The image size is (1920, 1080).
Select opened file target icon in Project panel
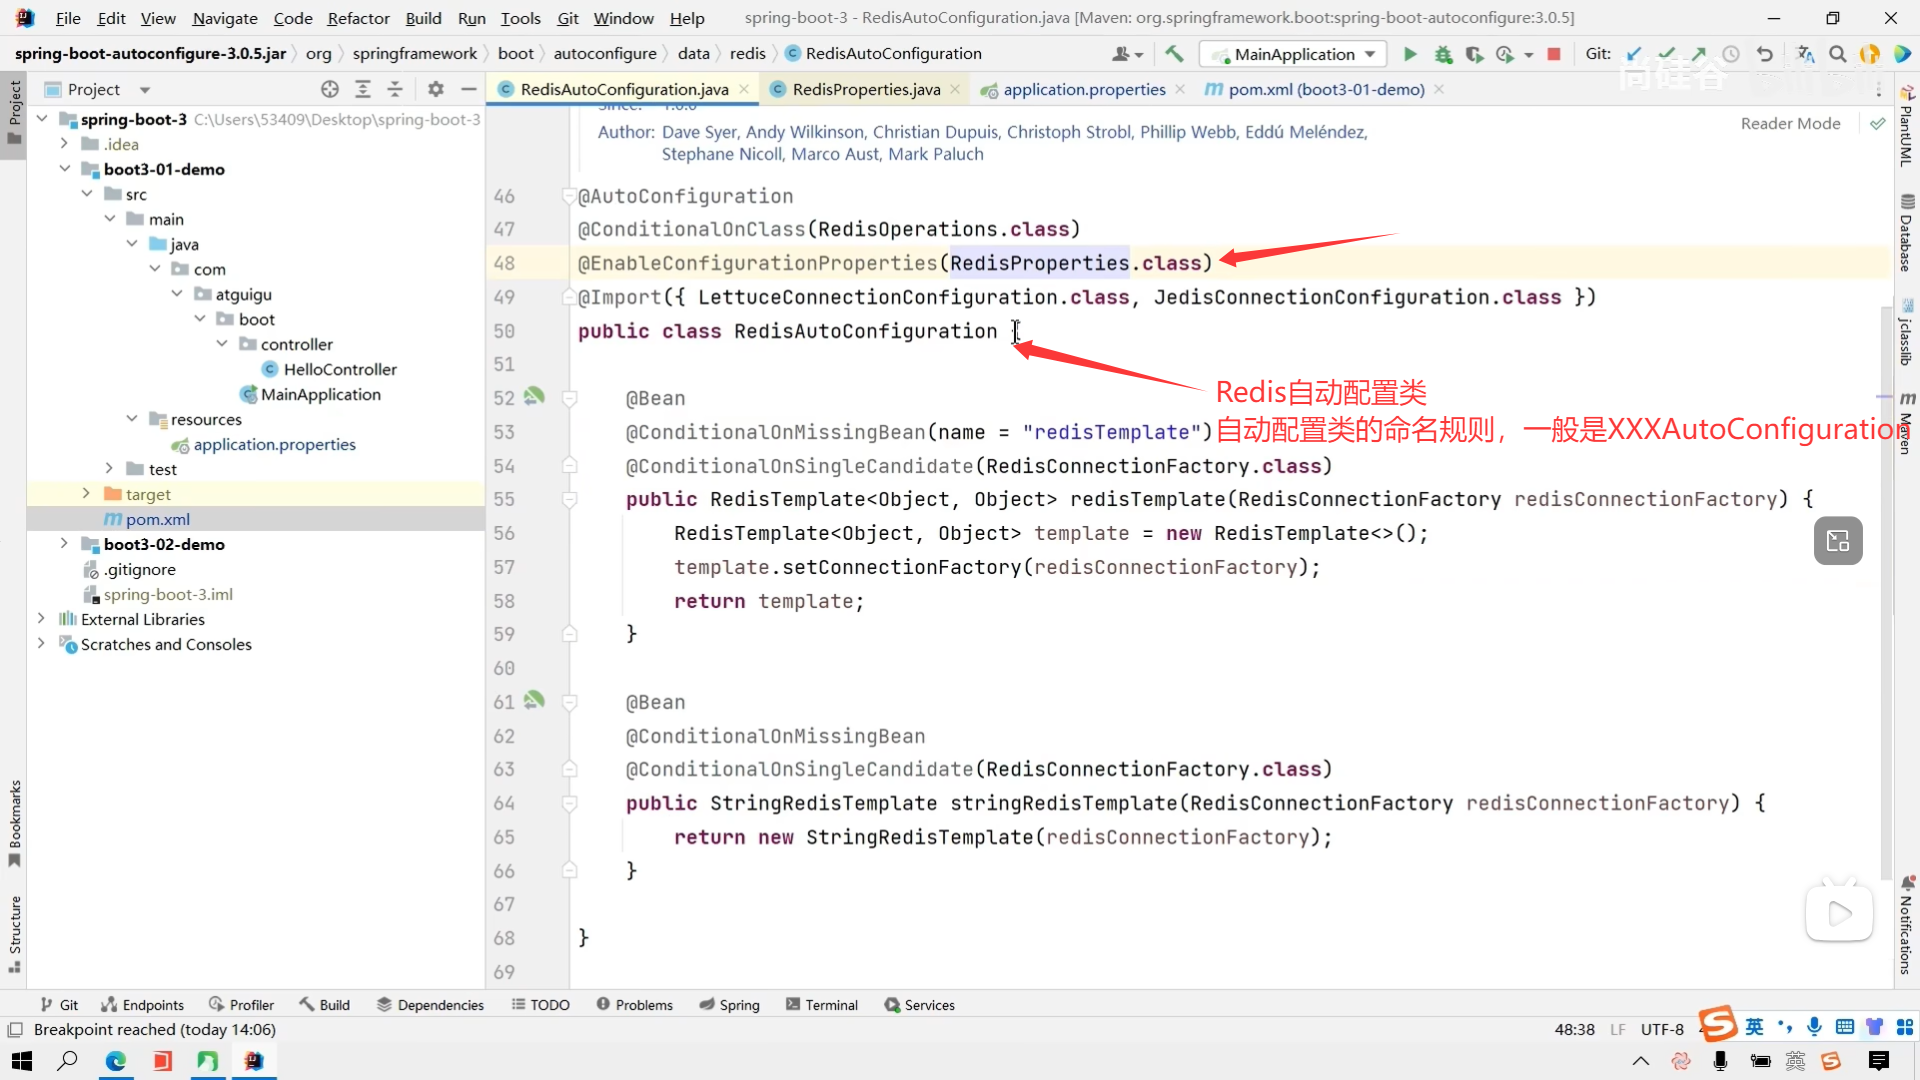tap(330, 89)
